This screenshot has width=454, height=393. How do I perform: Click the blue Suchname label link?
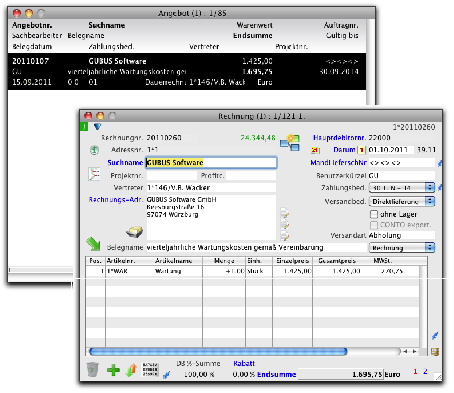[125, 163]
